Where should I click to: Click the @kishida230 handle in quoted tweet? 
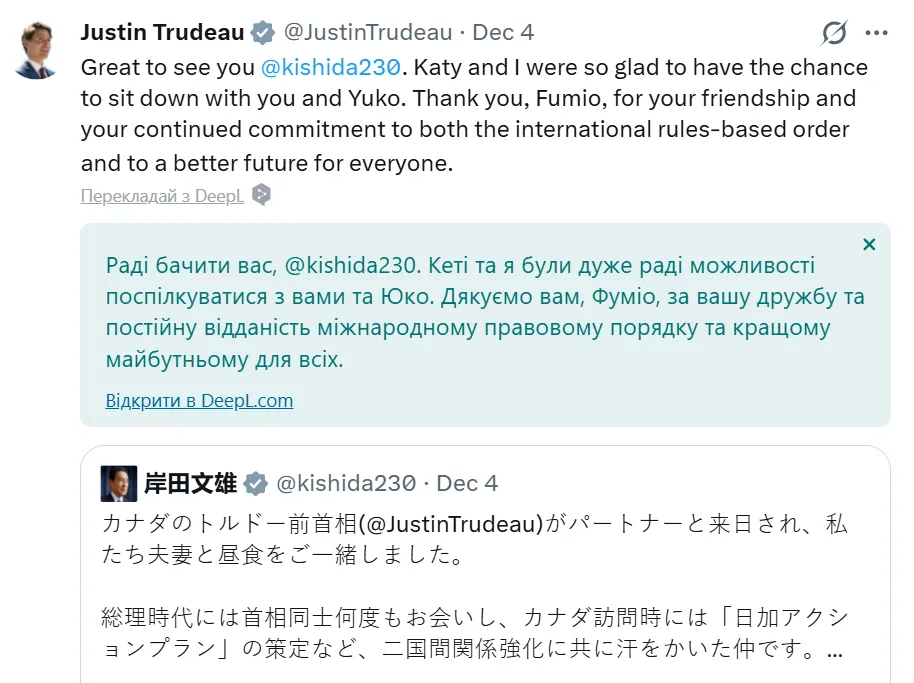point(345,484)
